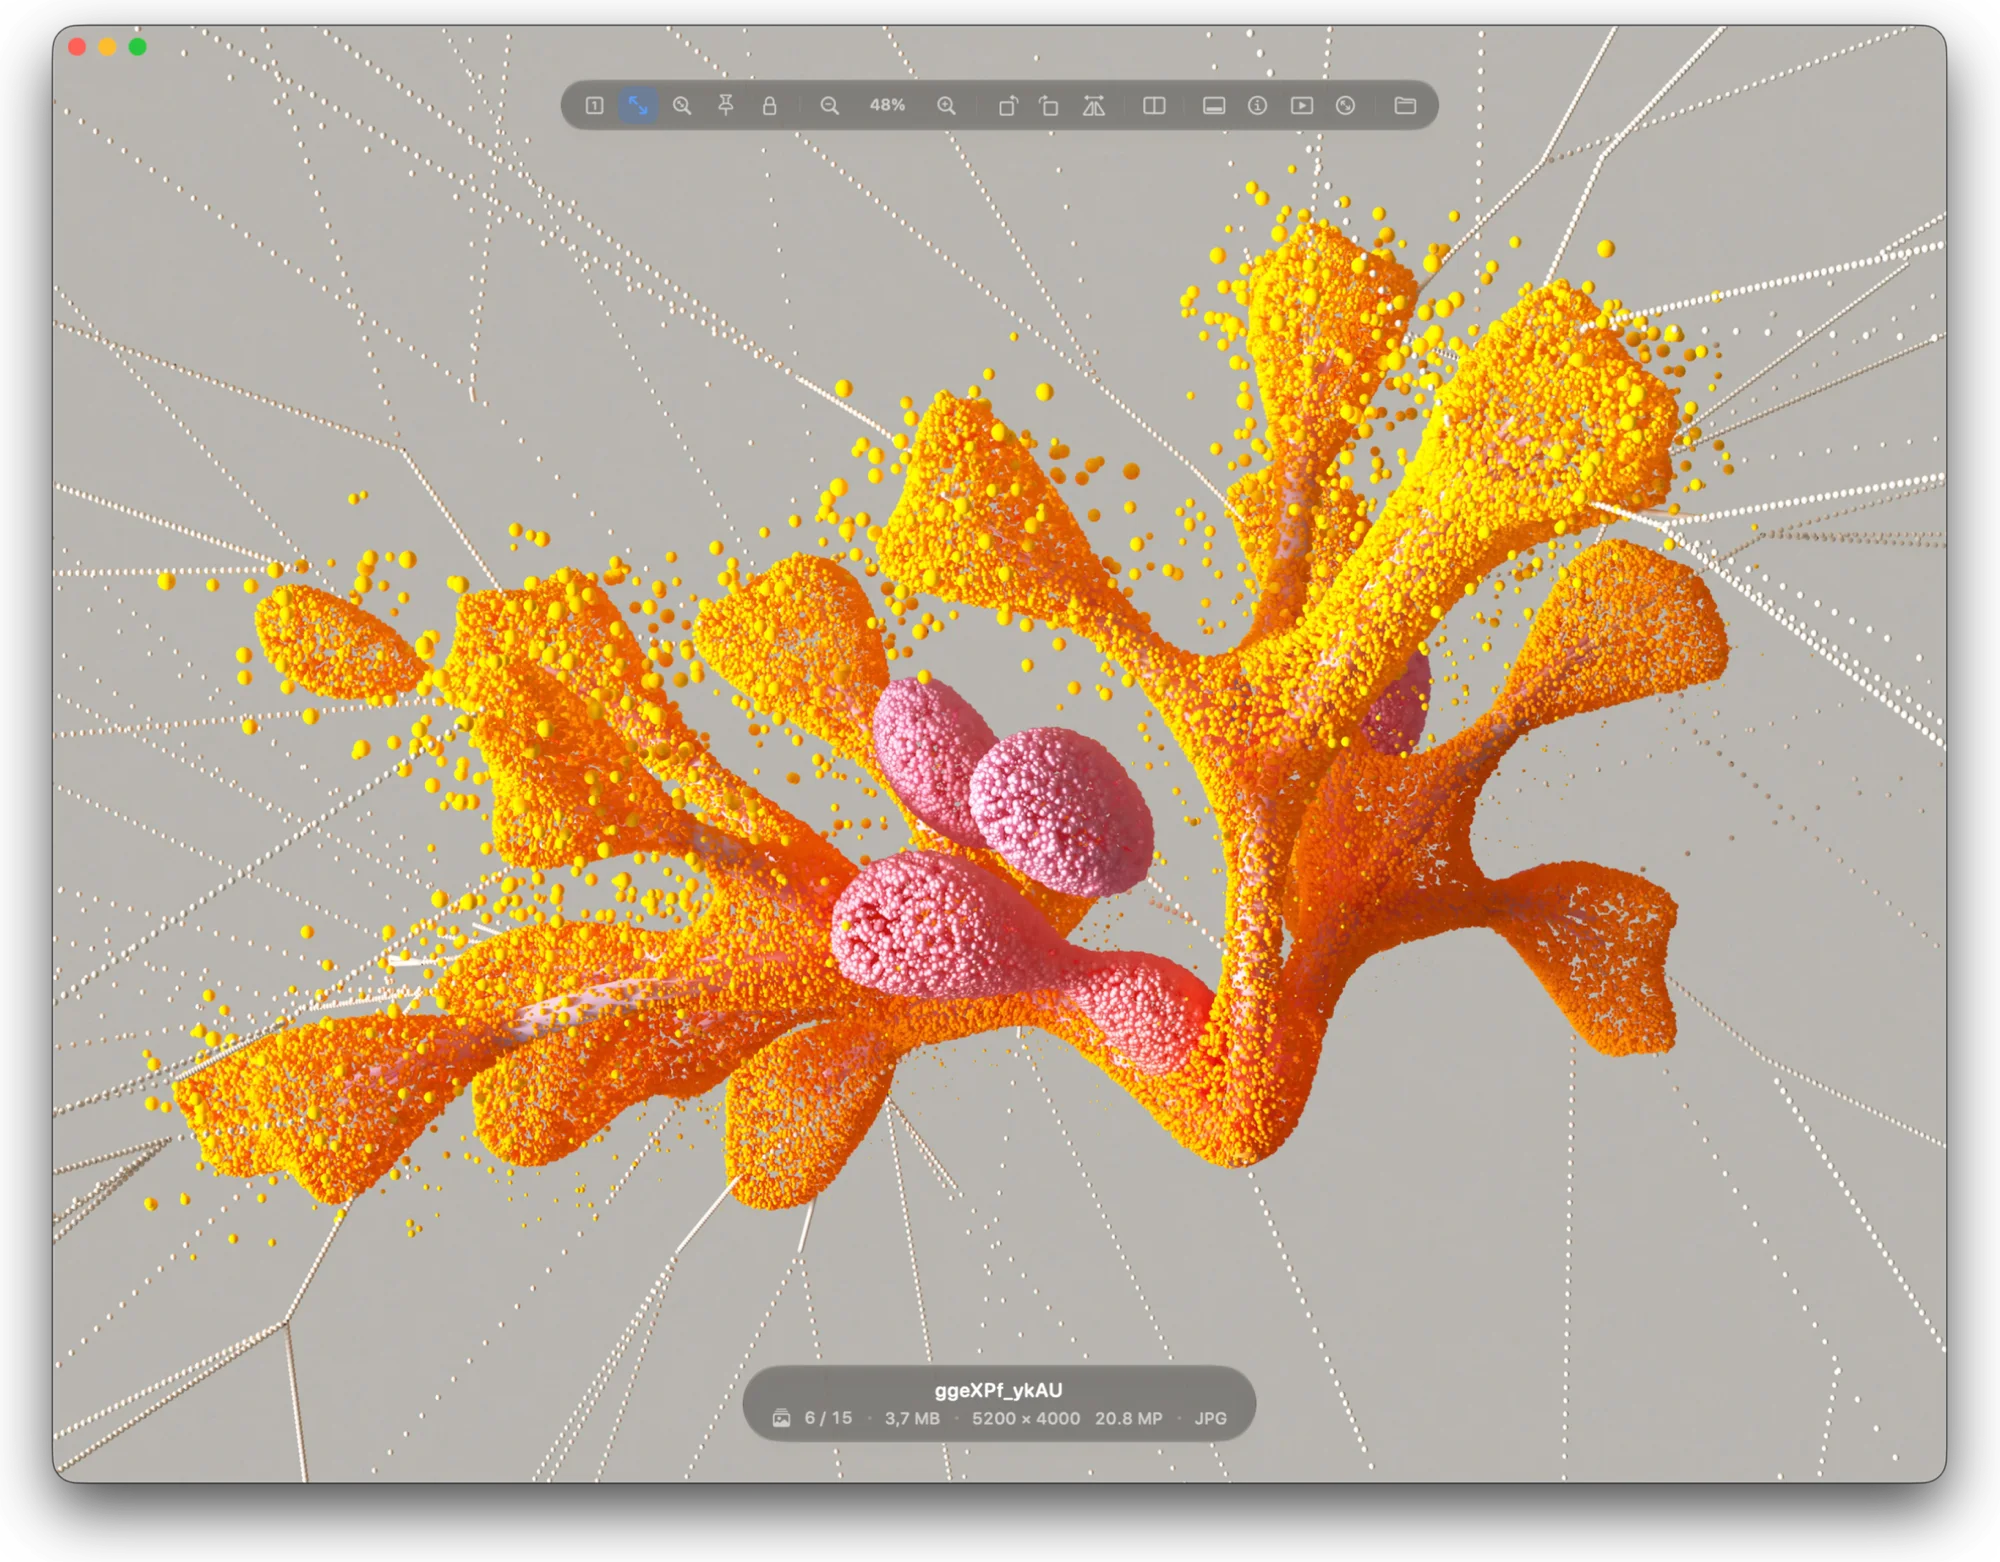Click the 5200 × 4000 dimensions text
The image size is (2000, 1562).
[x=1026, y=1418]
